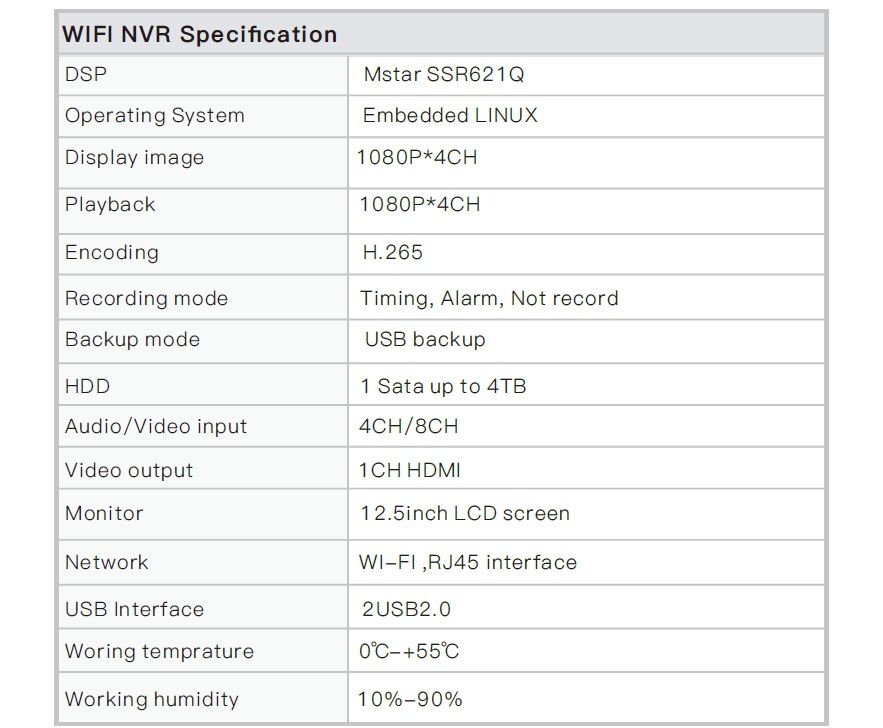Click the 0℃-+55℃ temperature value
This screenshot has height=728, width=883.
pos(409,651)
